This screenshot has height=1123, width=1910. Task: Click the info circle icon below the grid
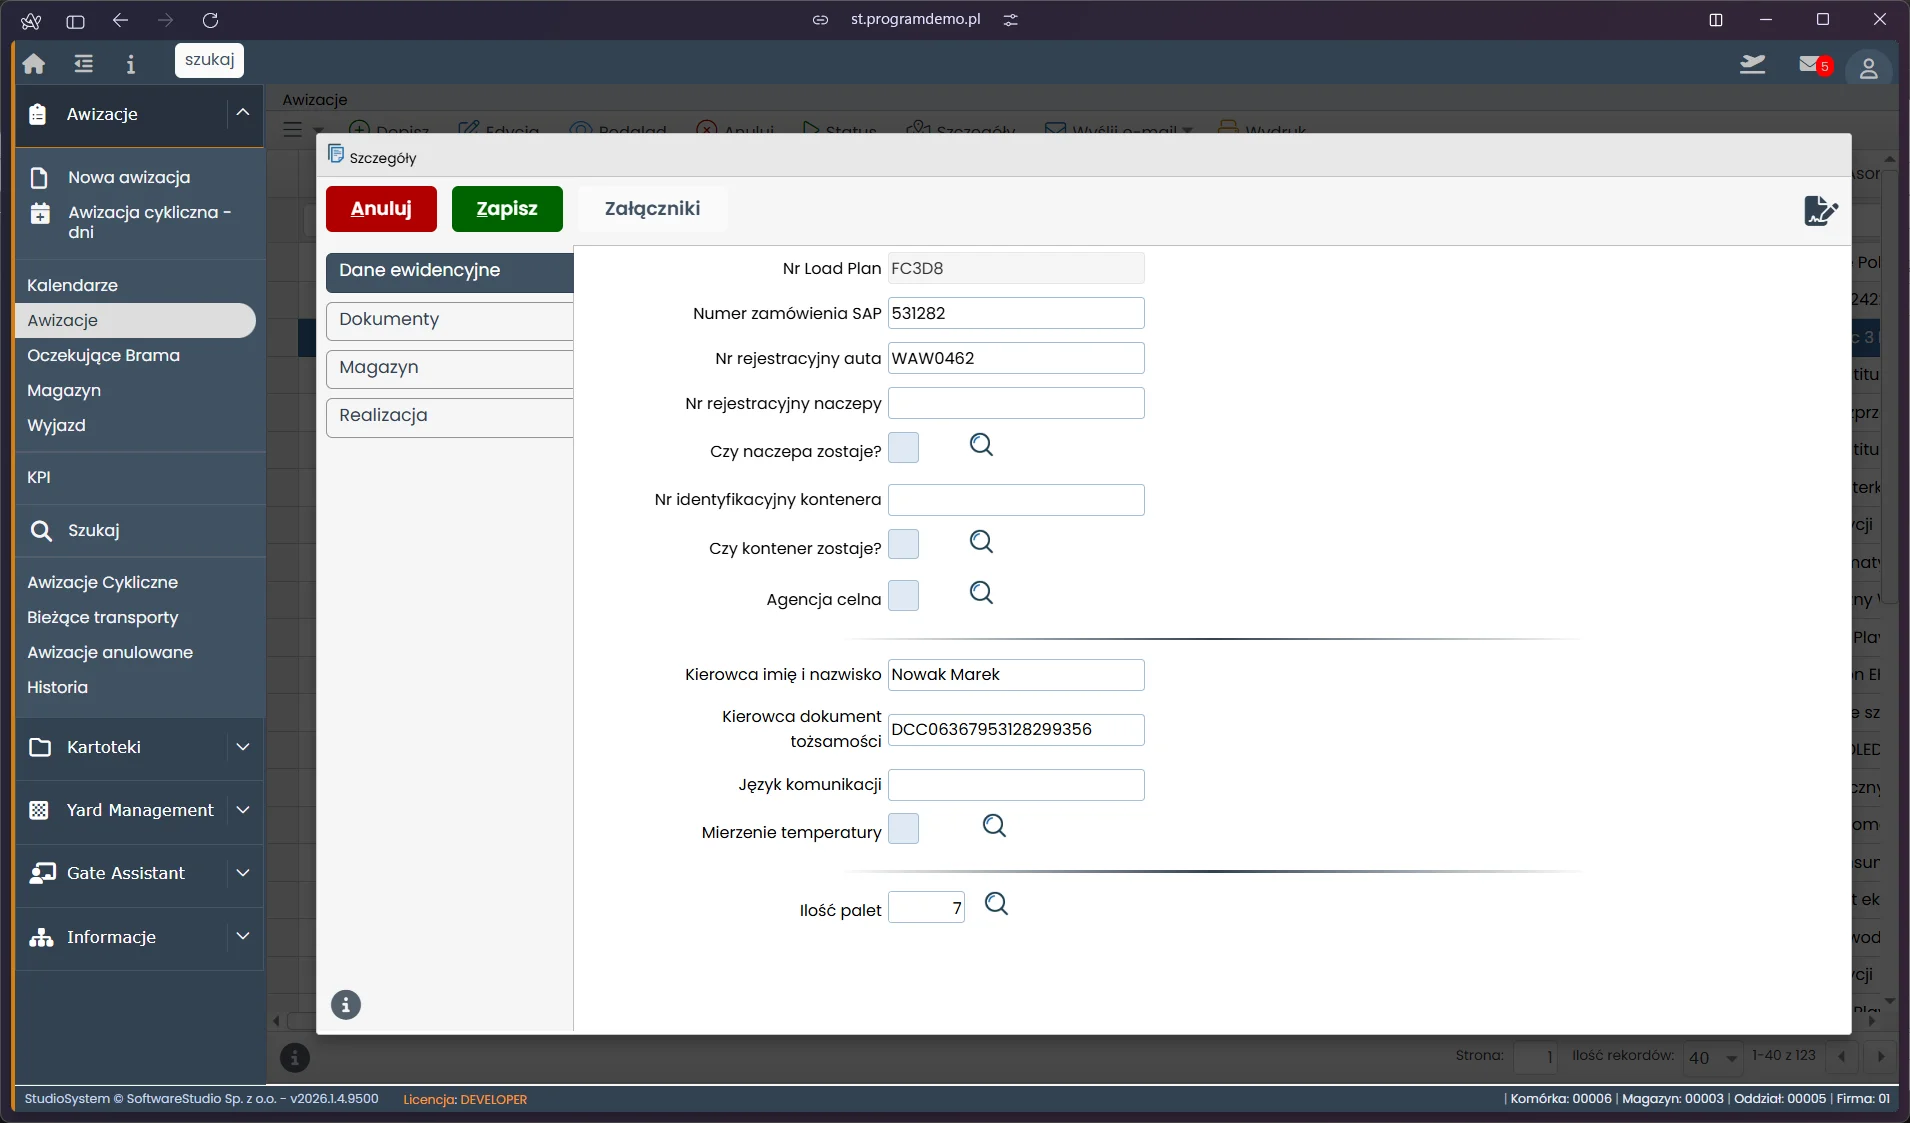pyautogui.click(x=294, y=1057)
